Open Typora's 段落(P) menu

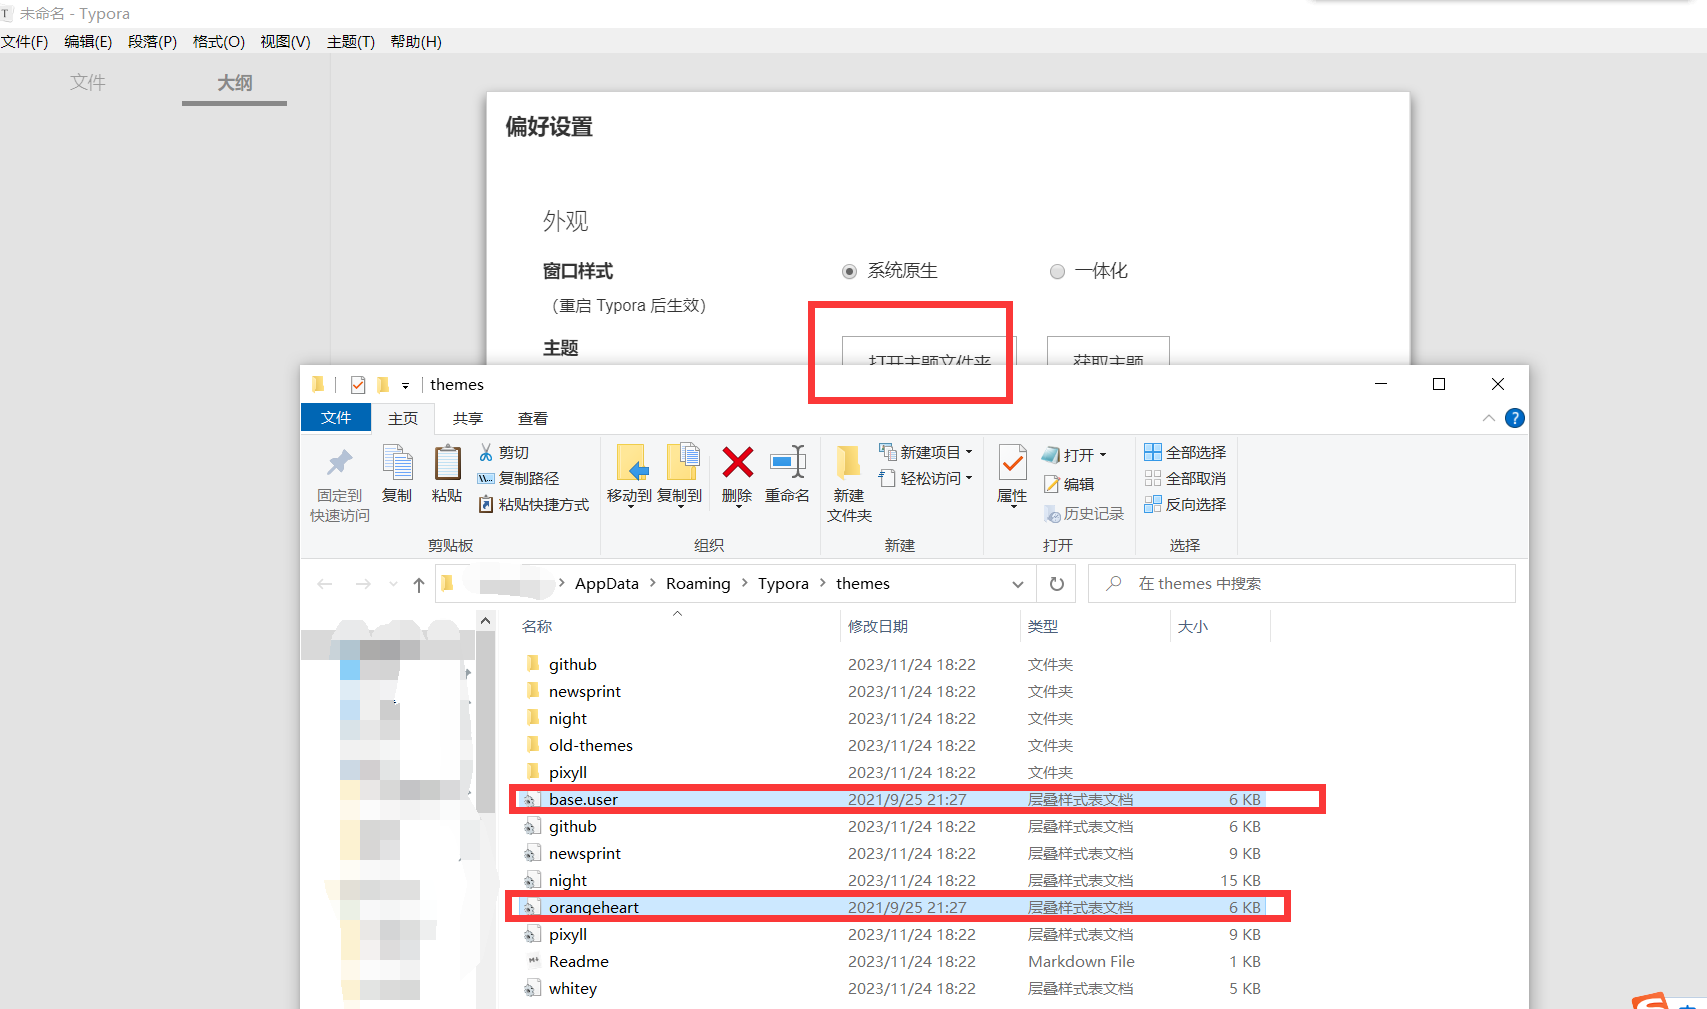[x=152, y=42]
